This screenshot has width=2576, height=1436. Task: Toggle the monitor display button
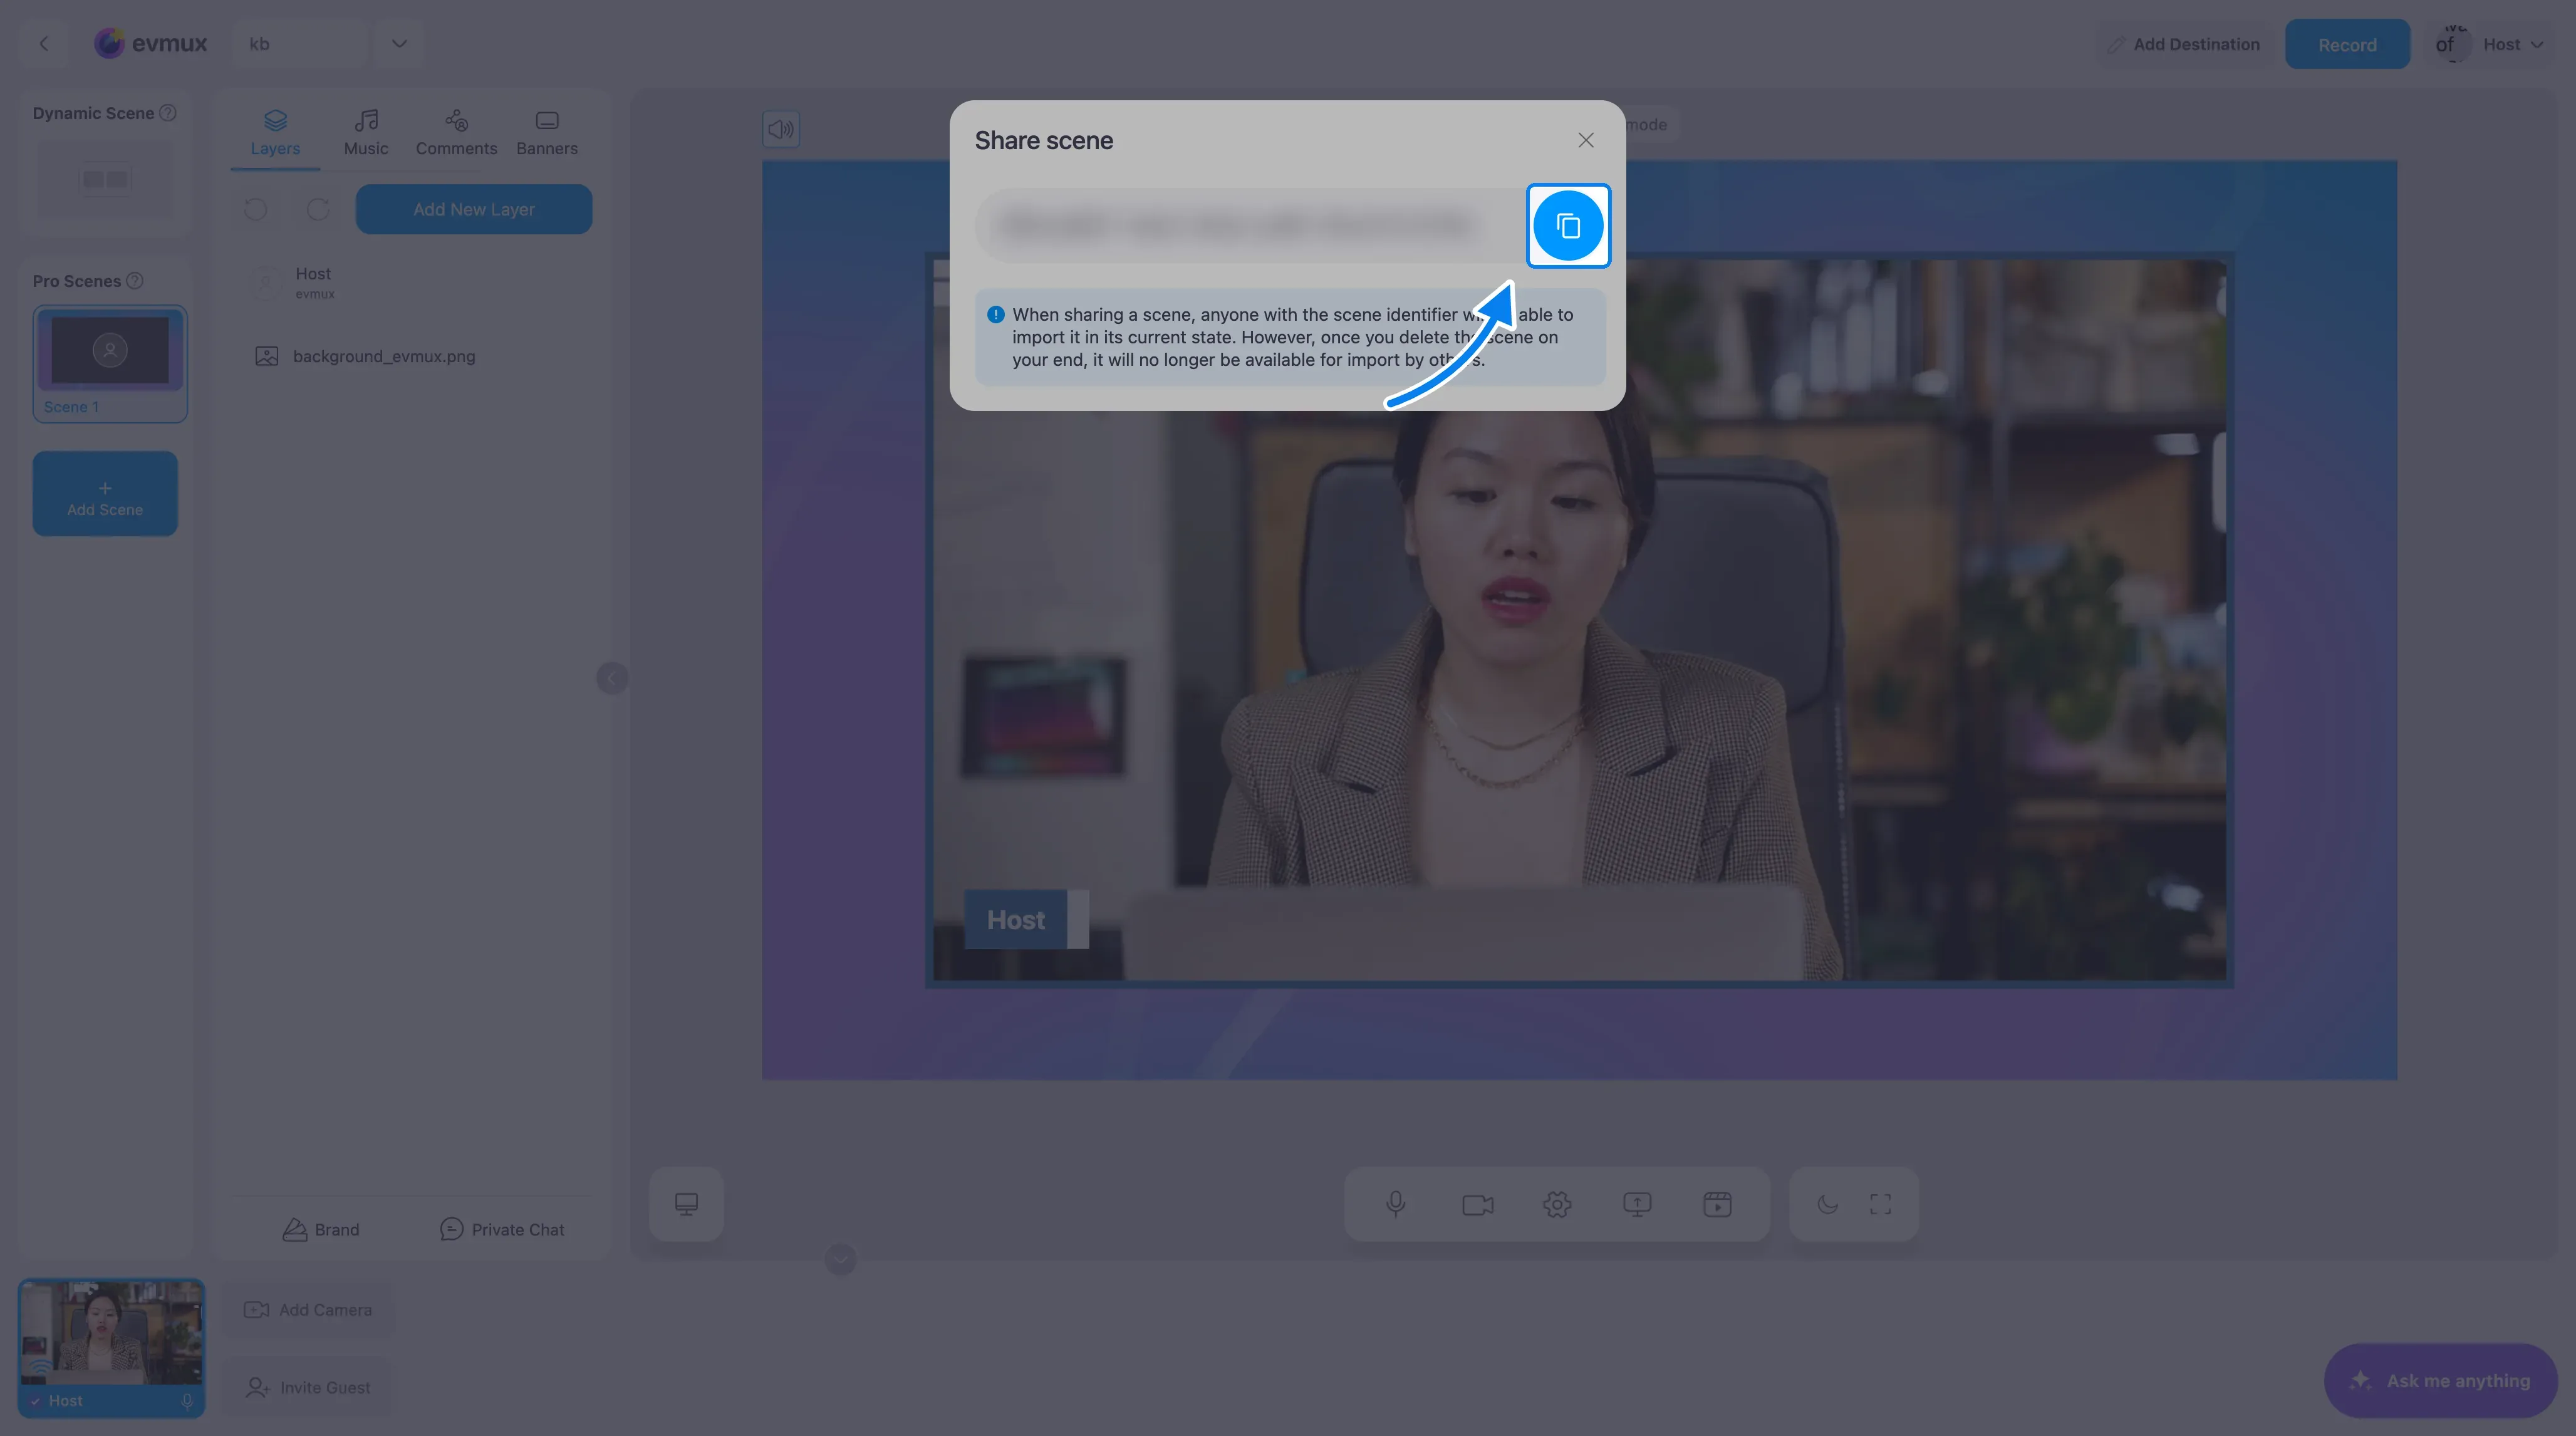click(686, 1204)
